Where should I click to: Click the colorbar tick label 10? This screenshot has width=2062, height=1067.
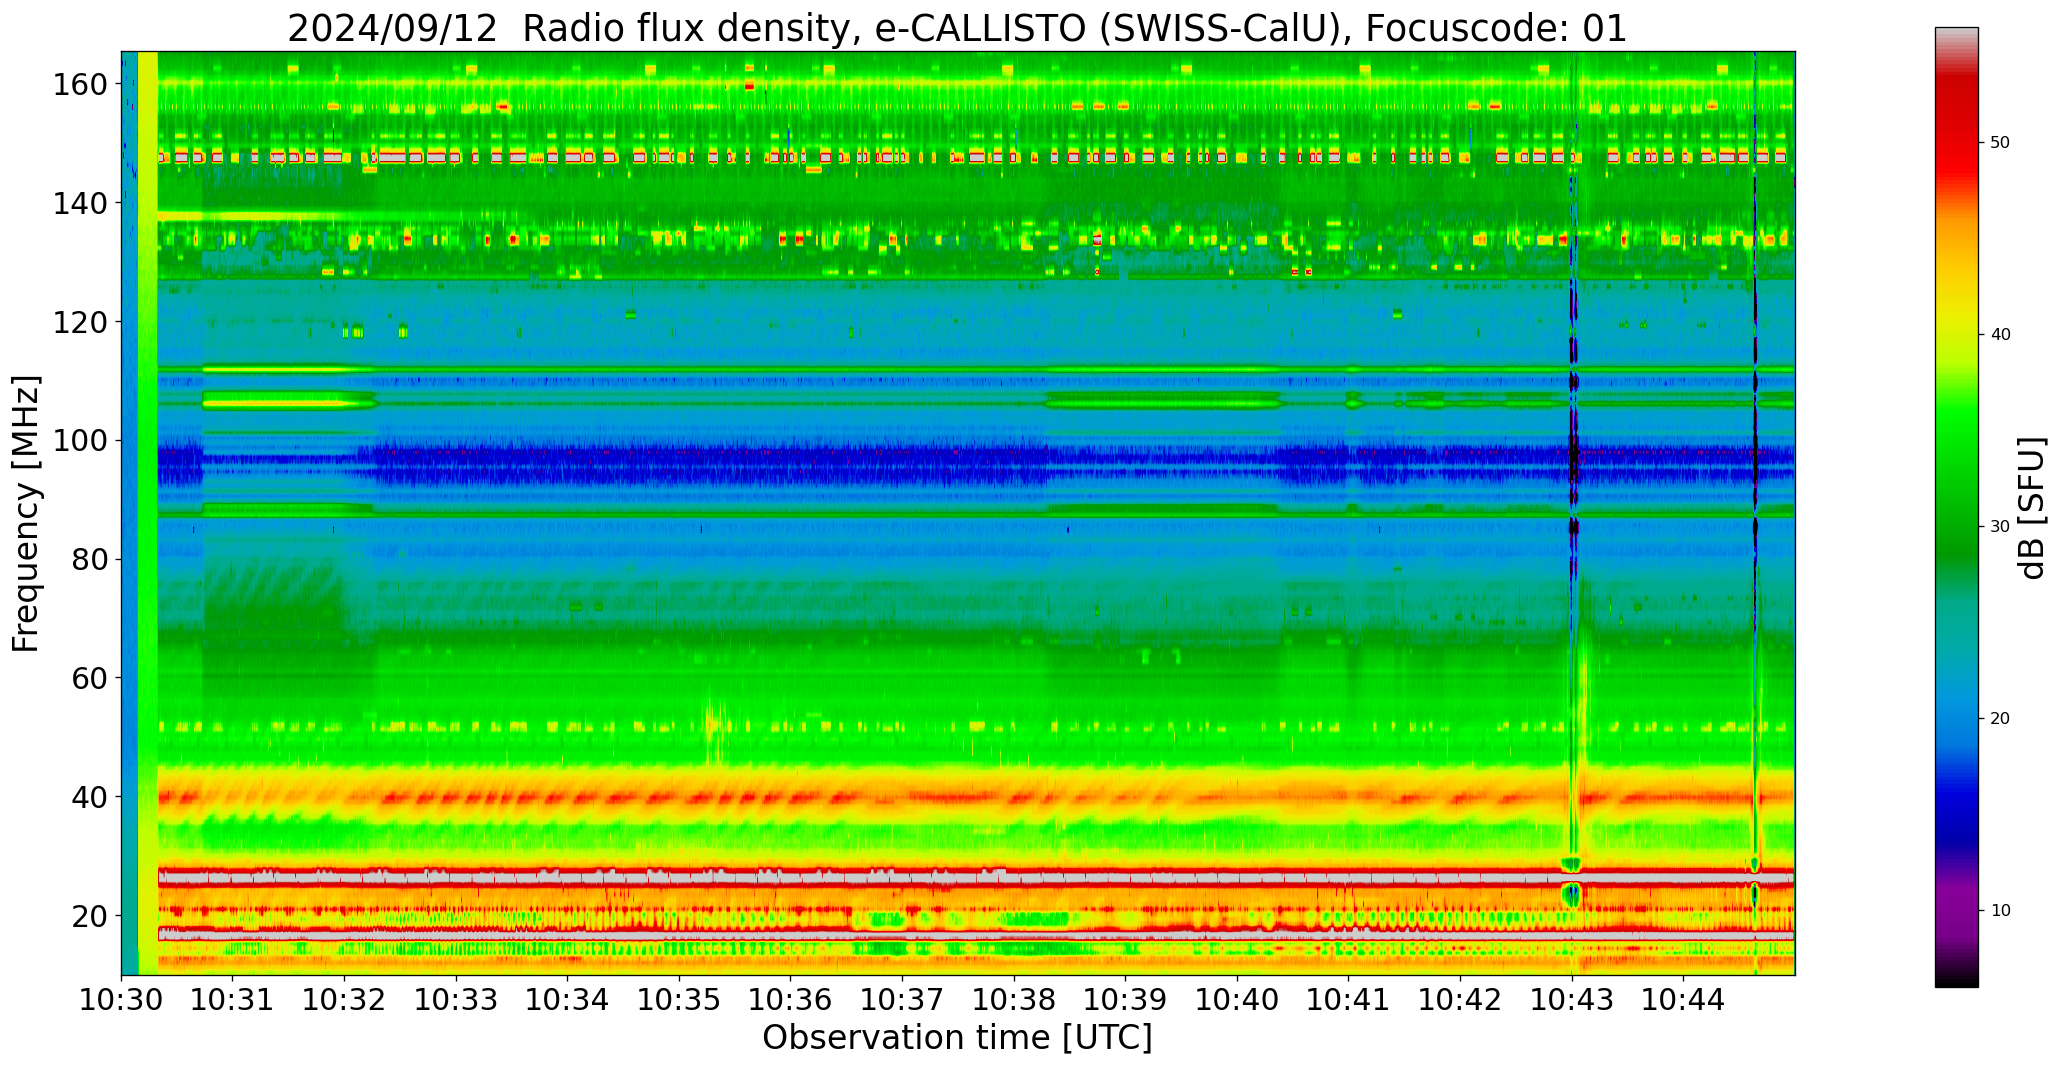2000,911
